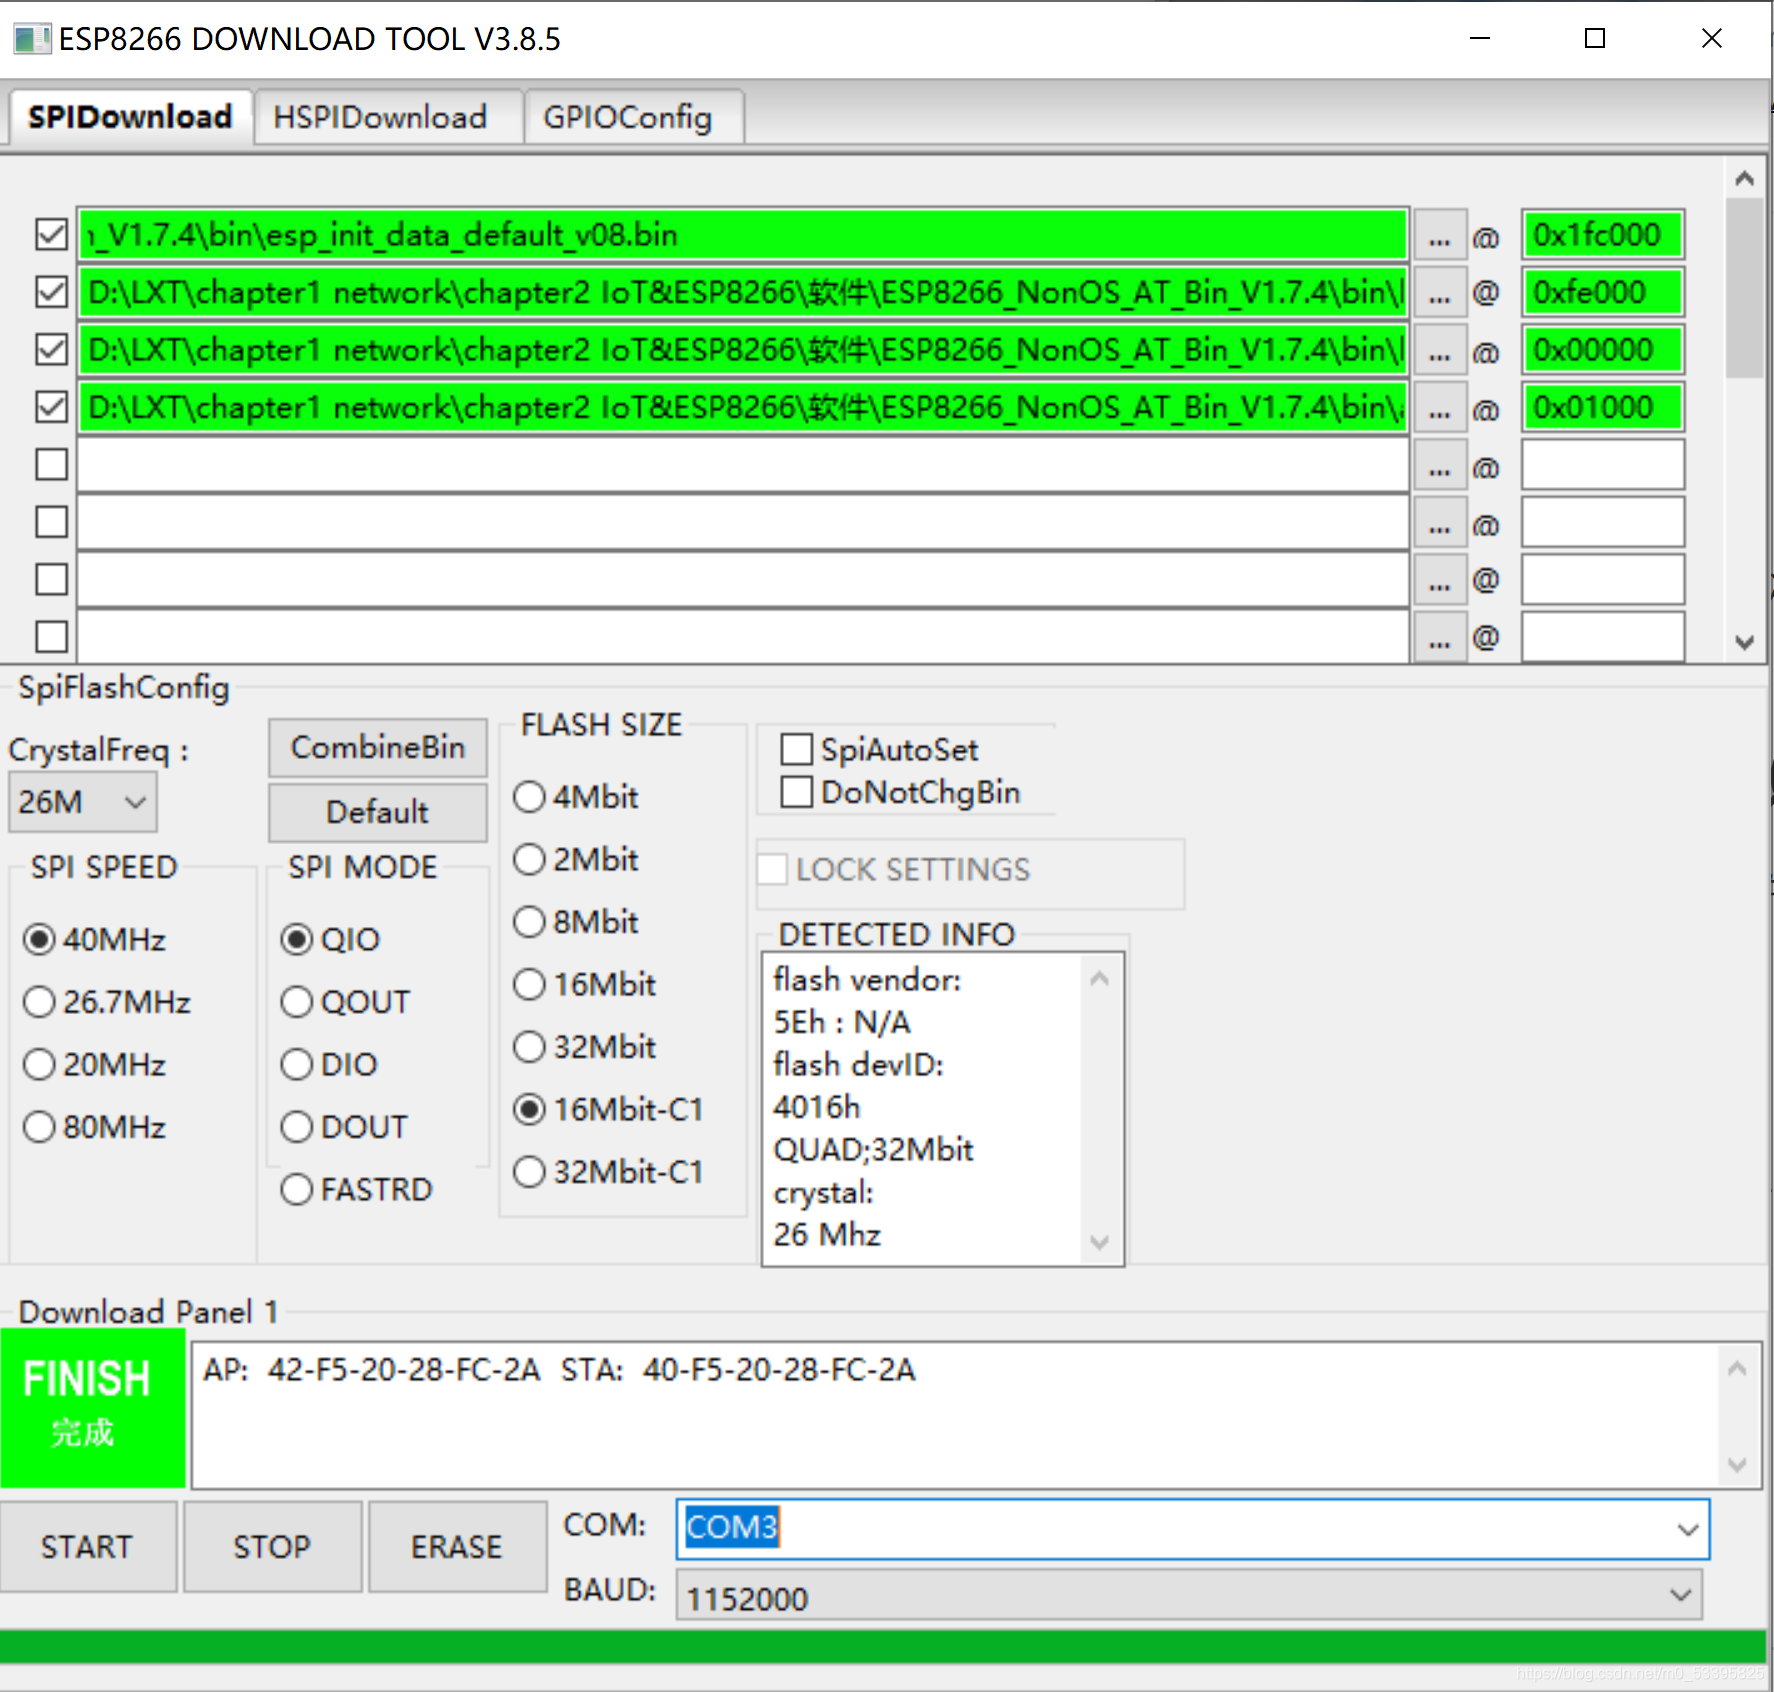1774x1692 pixels.
Task: Enable the DoNotChgBin option
Action: [796, 791]
